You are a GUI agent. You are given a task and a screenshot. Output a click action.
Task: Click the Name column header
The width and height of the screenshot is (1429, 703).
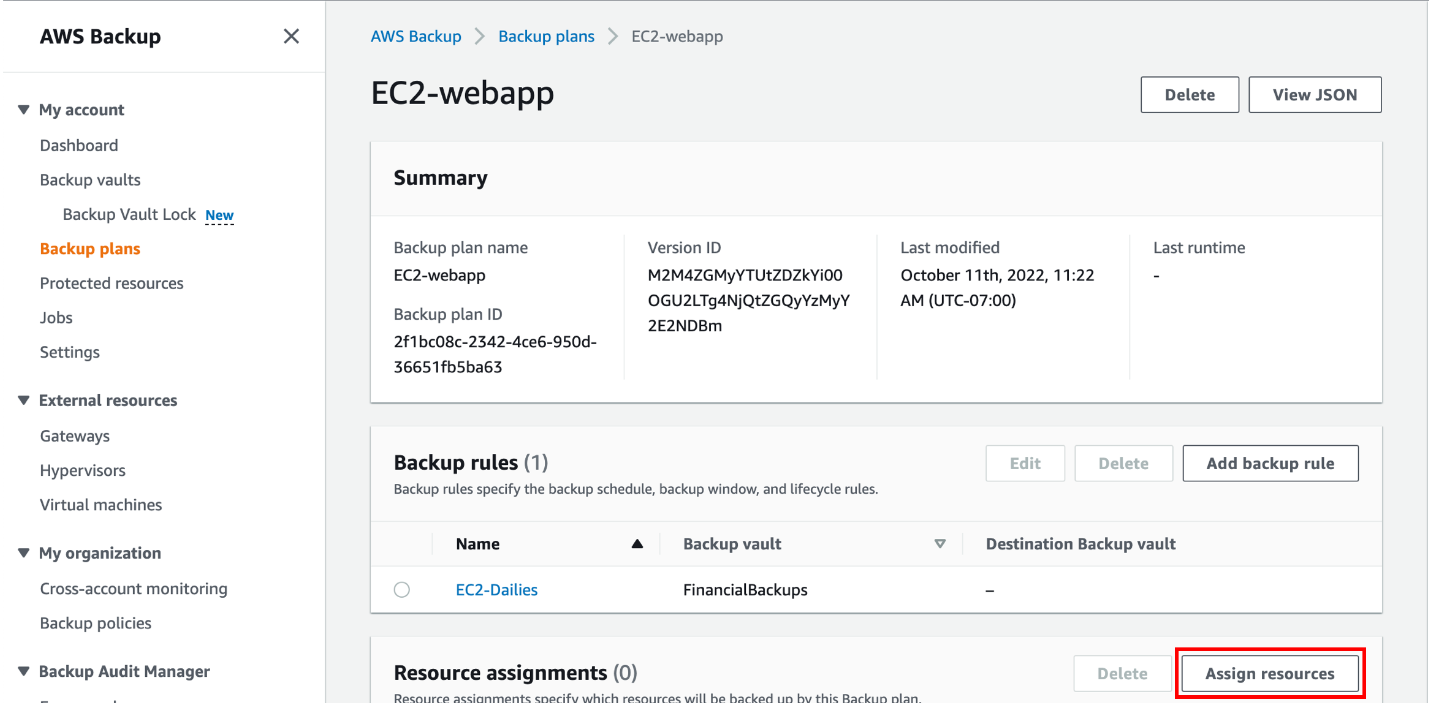point(478,544)
